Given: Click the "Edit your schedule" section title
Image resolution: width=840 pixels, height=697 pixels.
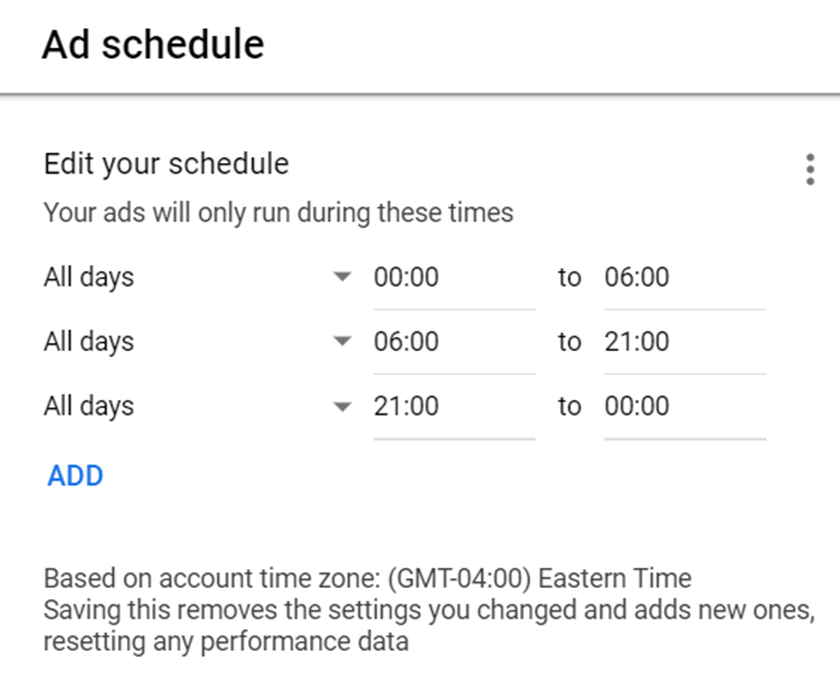Looking at the screenshot, I should tap(166, 164).
